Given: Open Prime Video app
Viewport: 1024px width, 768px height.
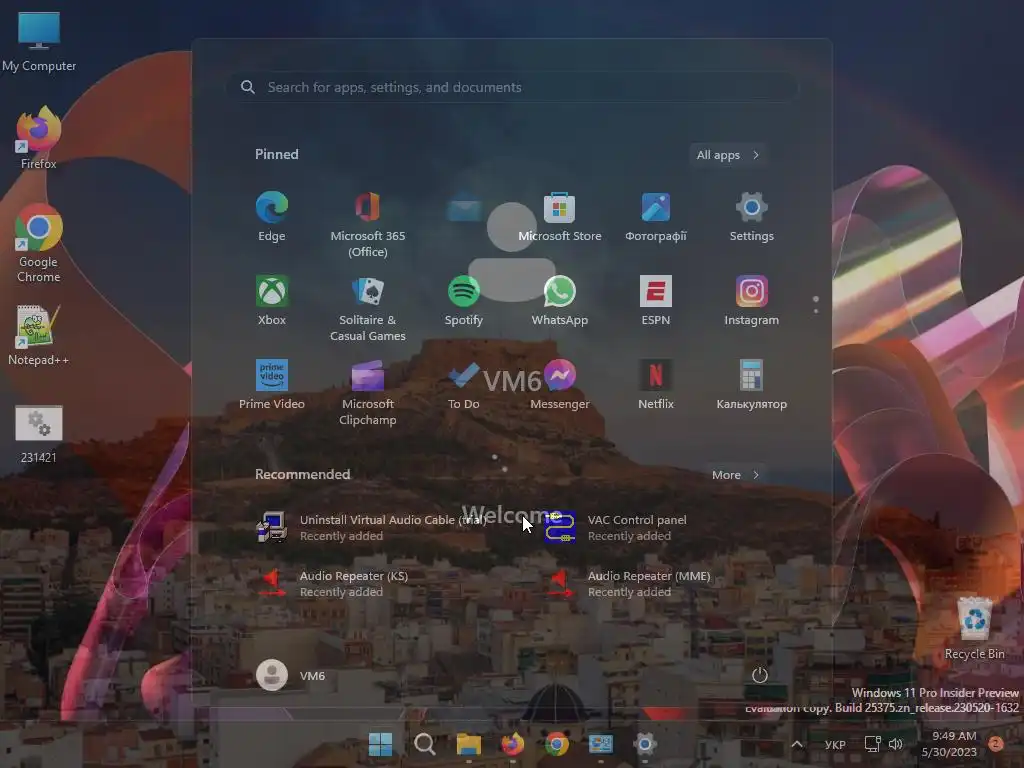Looking at the screenshot, I should pos(272,385).
